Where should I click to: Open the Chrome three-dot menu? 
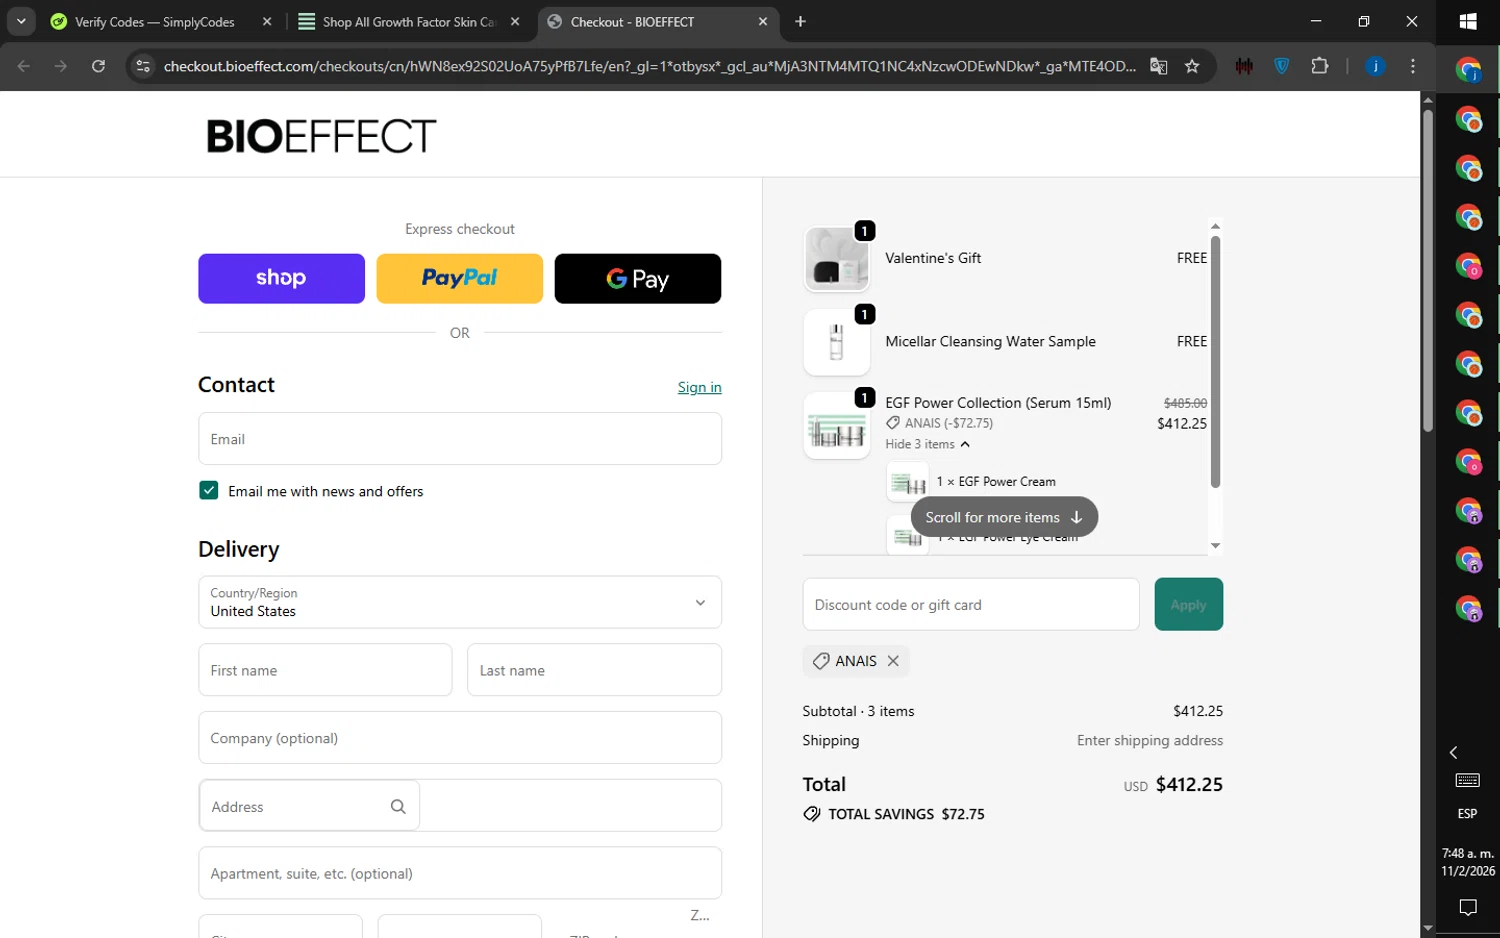click(1412, 66)
